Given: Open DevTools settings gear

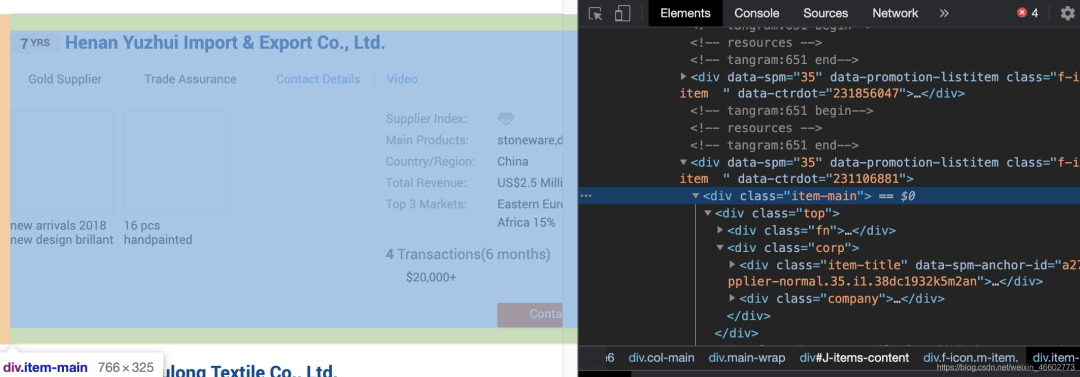Looking at the screenshot, I should click(1067, 13).
